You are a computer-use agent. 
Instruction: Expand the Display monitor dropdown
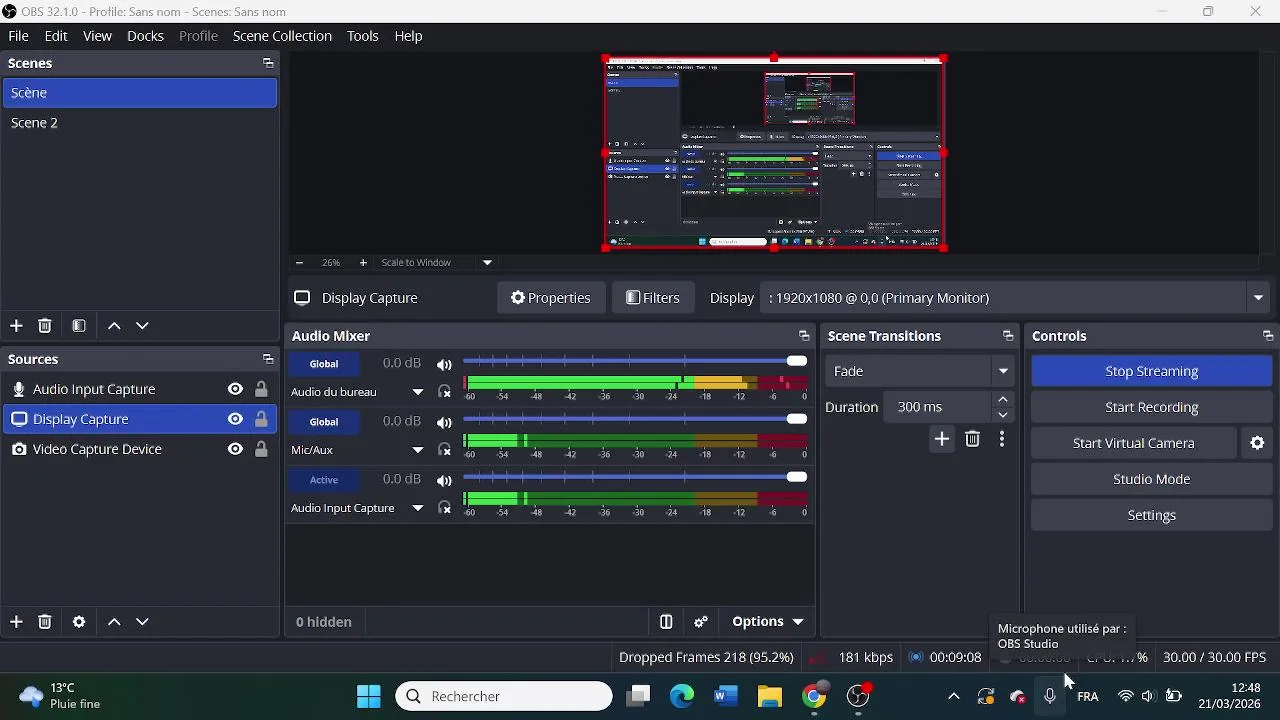pyautogui.click(x=1258, y=298)
